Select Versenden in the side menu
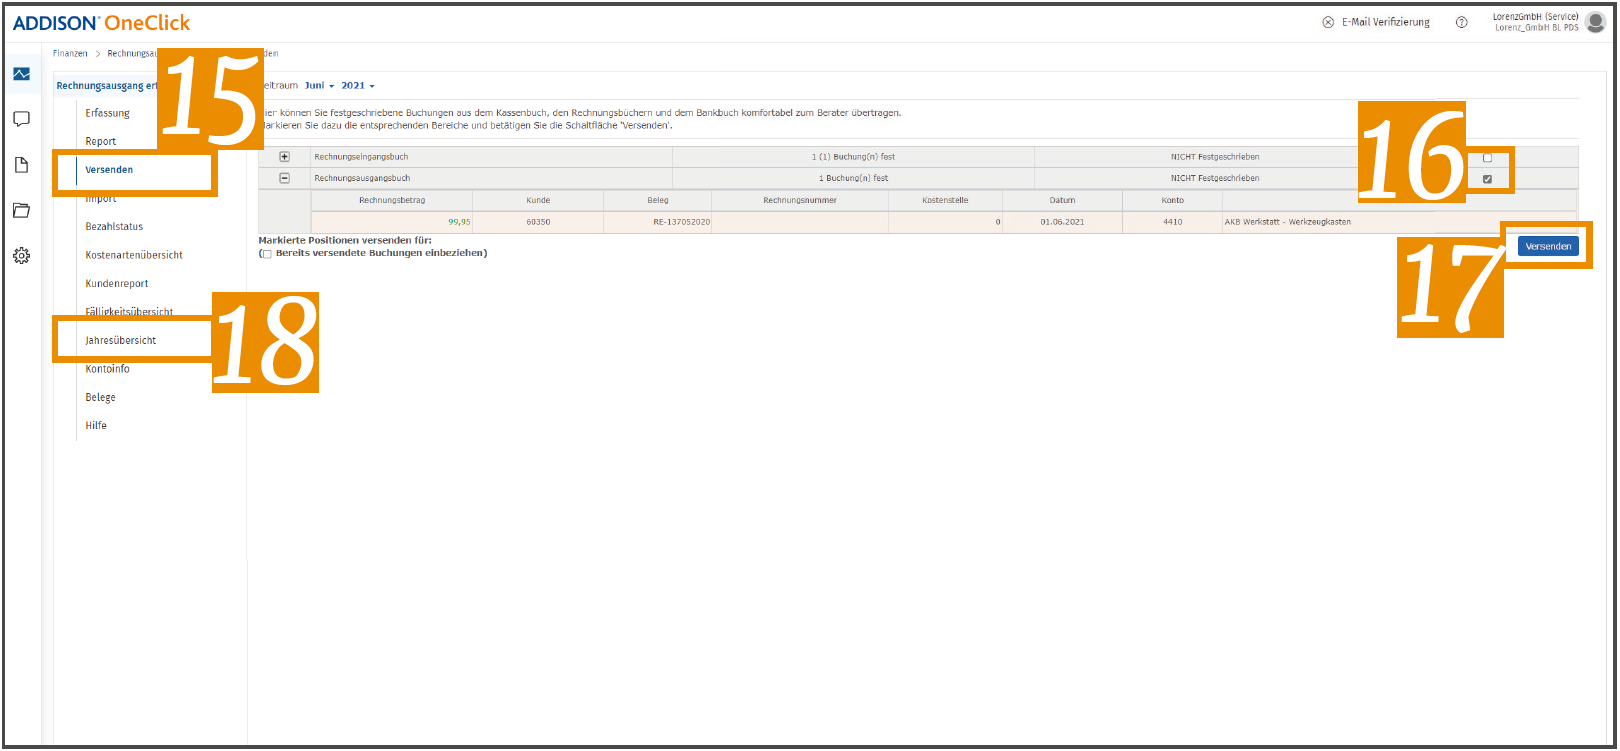1620x751 pixels. click(x=109, y=170)
